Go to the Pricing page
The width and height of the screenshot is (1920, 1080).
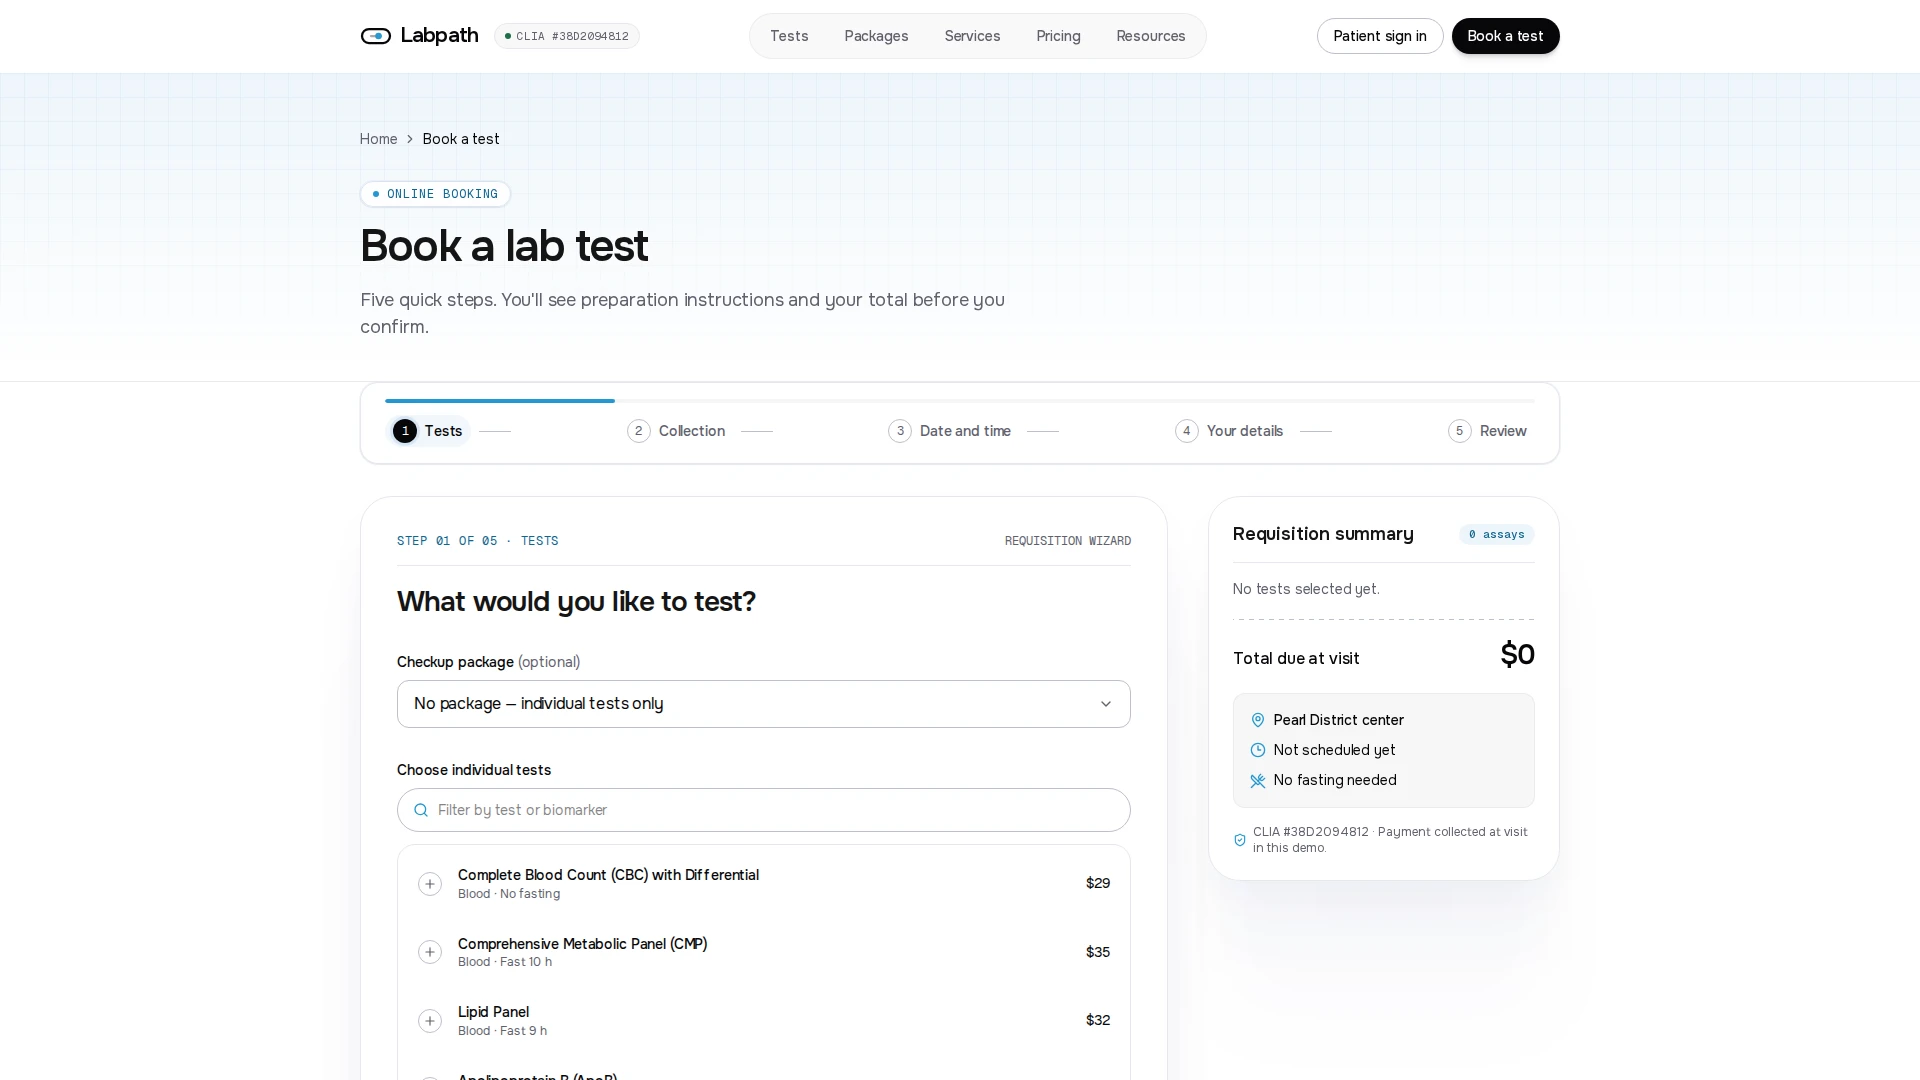click(x=1058, y=36)
